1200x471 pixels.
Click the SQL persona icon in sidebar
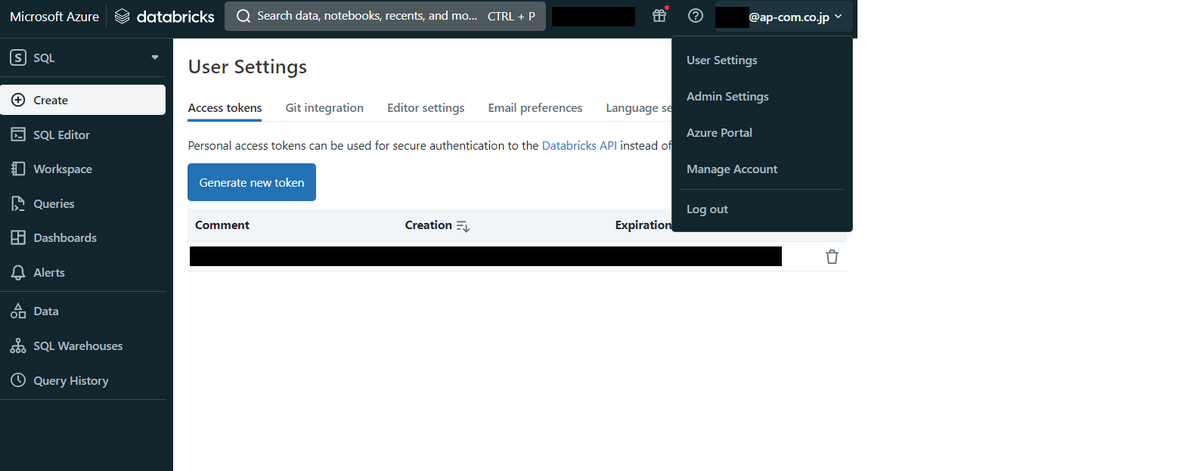click(18, 58)
